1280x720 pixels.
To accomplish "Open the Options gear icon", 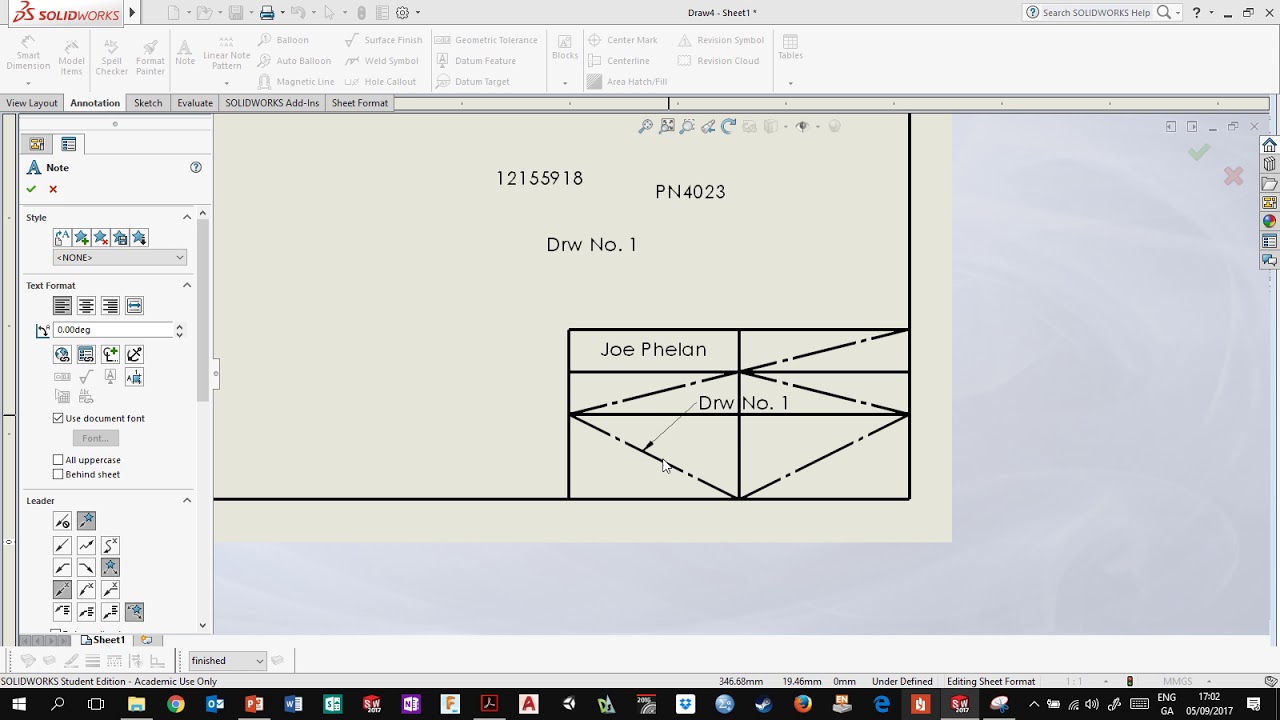I will 402,13.
